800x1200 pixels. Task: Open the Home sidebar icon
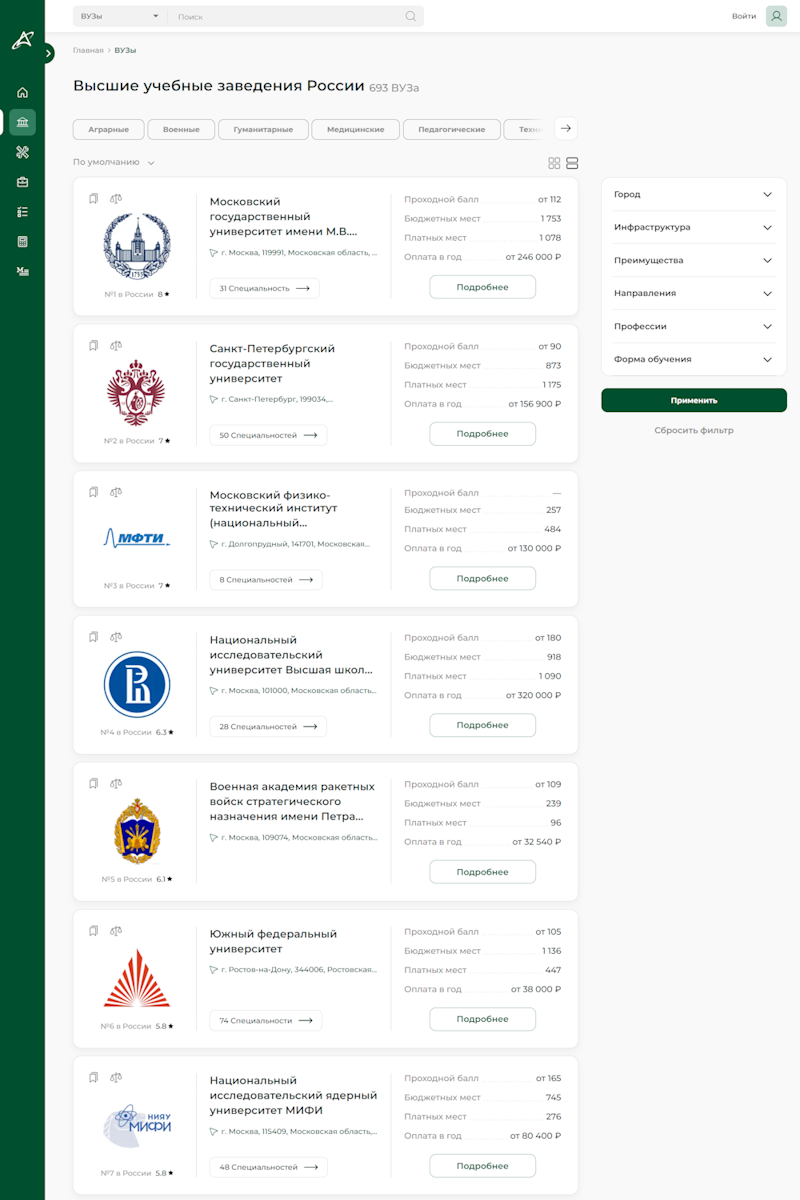(22, 93)
